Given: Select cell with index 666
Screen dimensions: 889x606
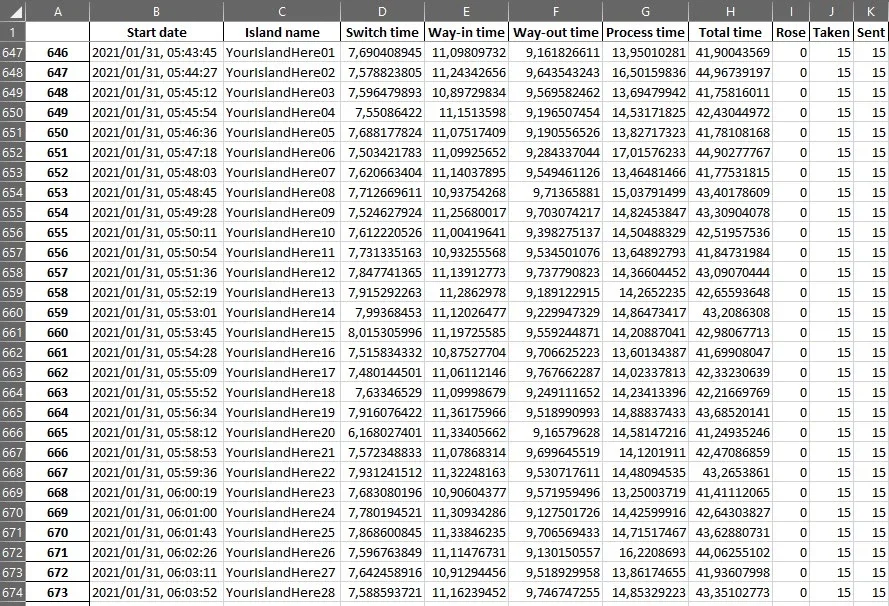Looking at the screenshot, I should point(57,452).
